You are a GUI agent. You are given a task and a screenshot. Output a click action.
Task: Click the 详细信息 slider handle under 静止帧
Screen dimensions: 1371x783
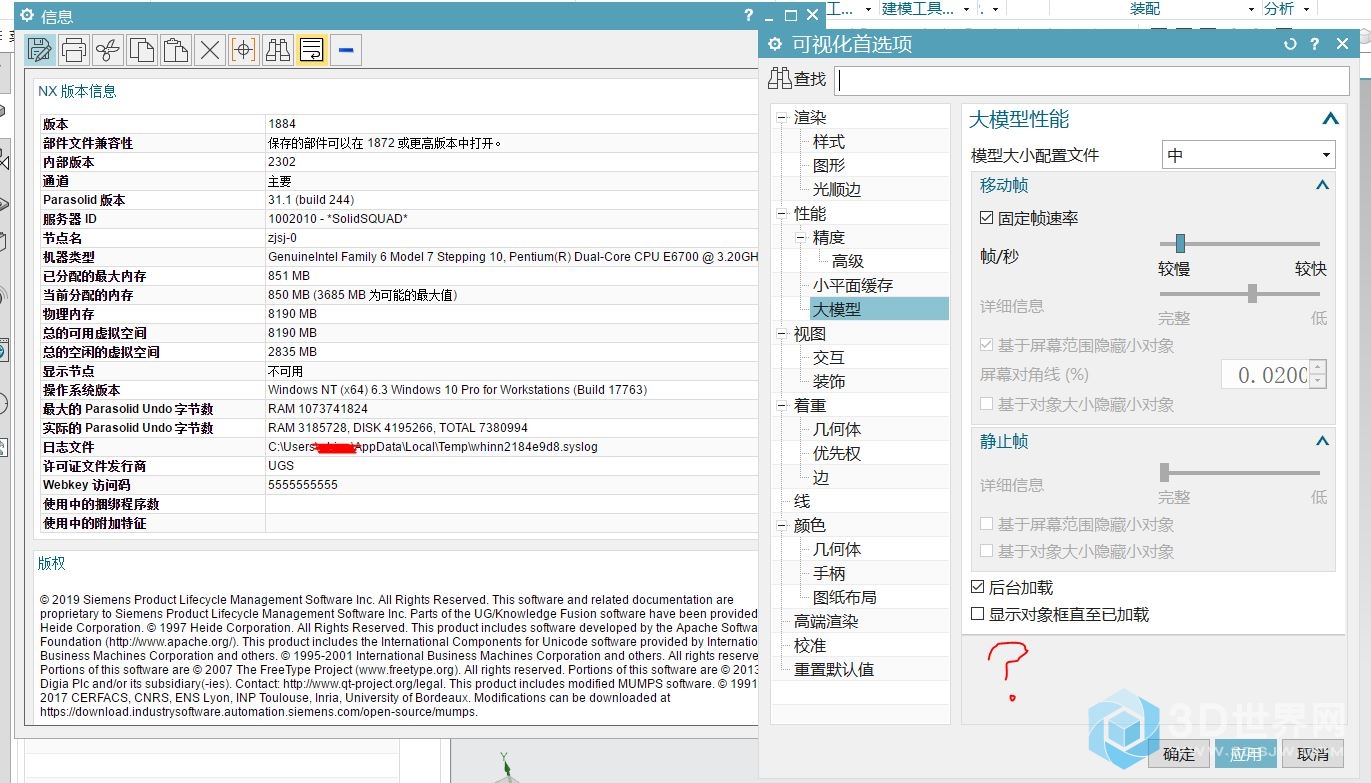(1164, 472)
